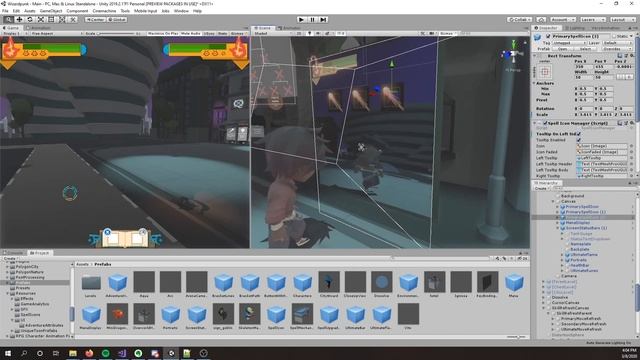
Task: Toggle Stats overlay in Game view
Action: pyautogui.click(x=222, y=33)
